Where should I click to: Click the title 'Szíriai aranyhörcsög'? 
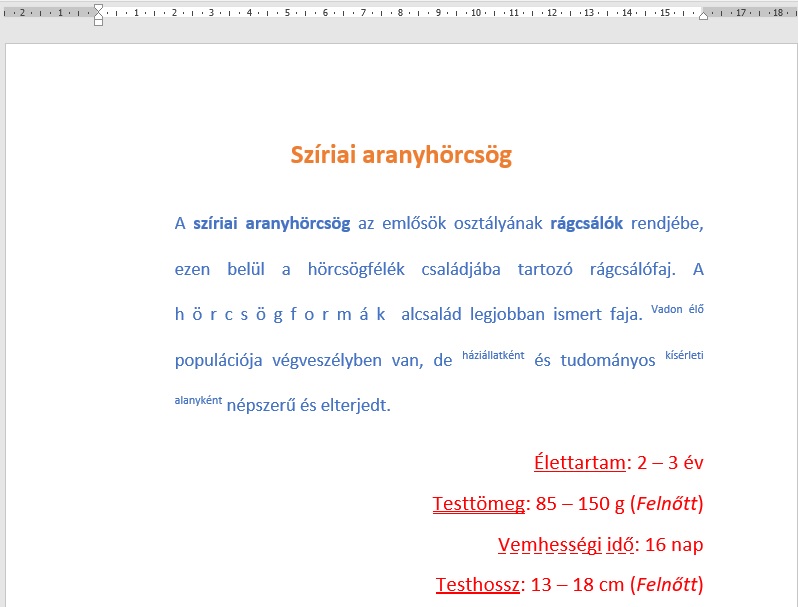[401, 155]
